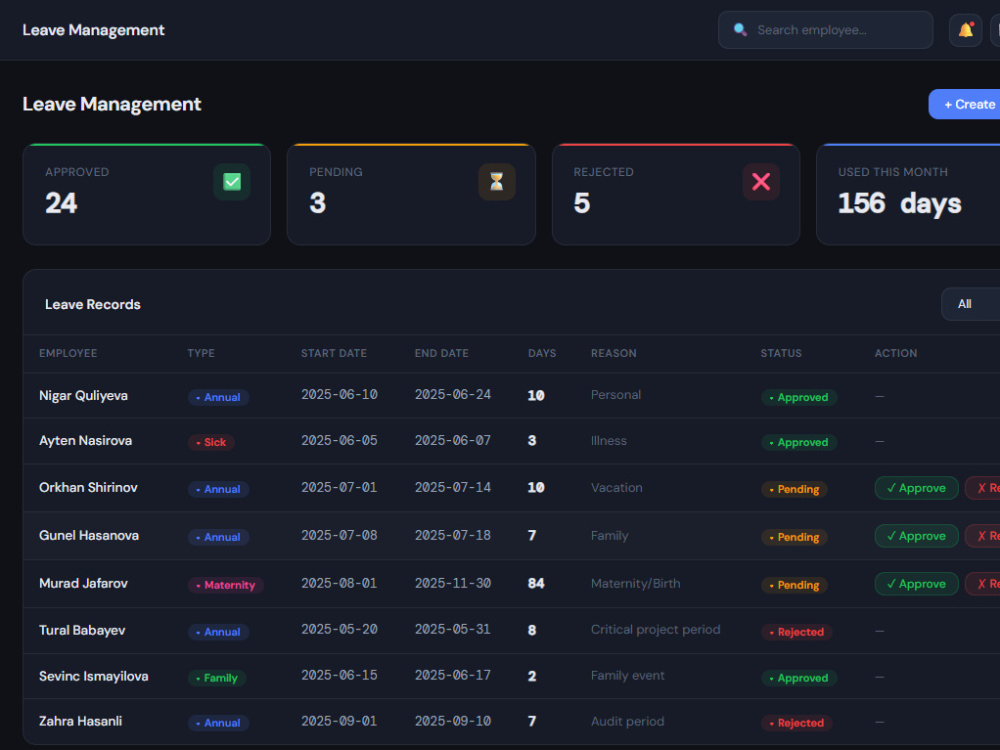The width and height of the screenshot is (1000, 750).
Task: Click the Sick type badge for Ayten Nasirova
Action: [x=211, y=442]
